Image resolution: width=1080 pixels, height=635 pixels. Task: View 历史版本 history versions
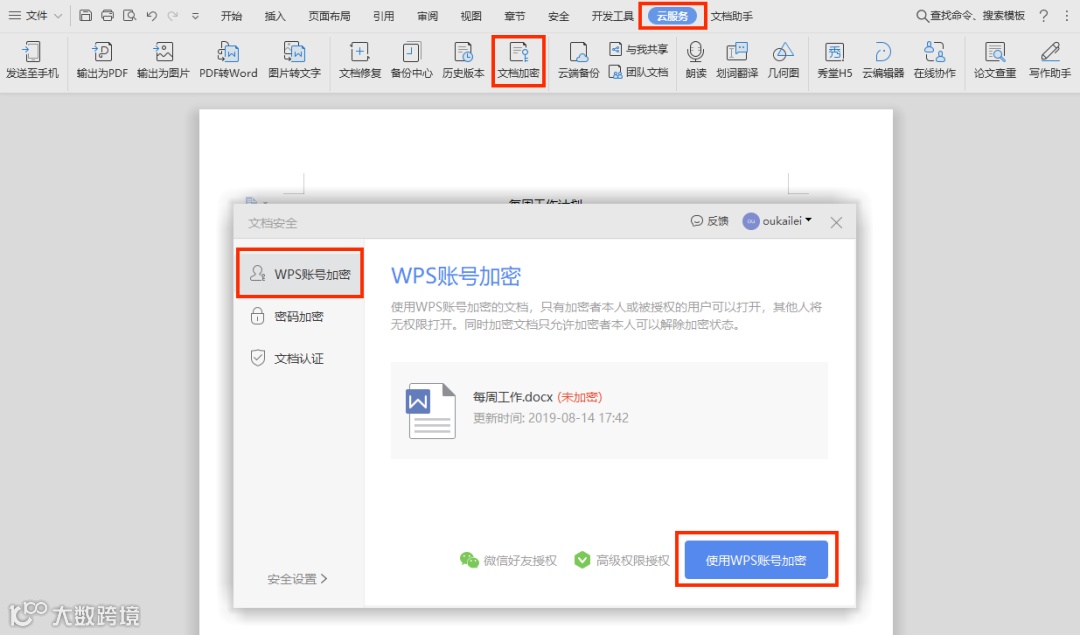(463, 59)
